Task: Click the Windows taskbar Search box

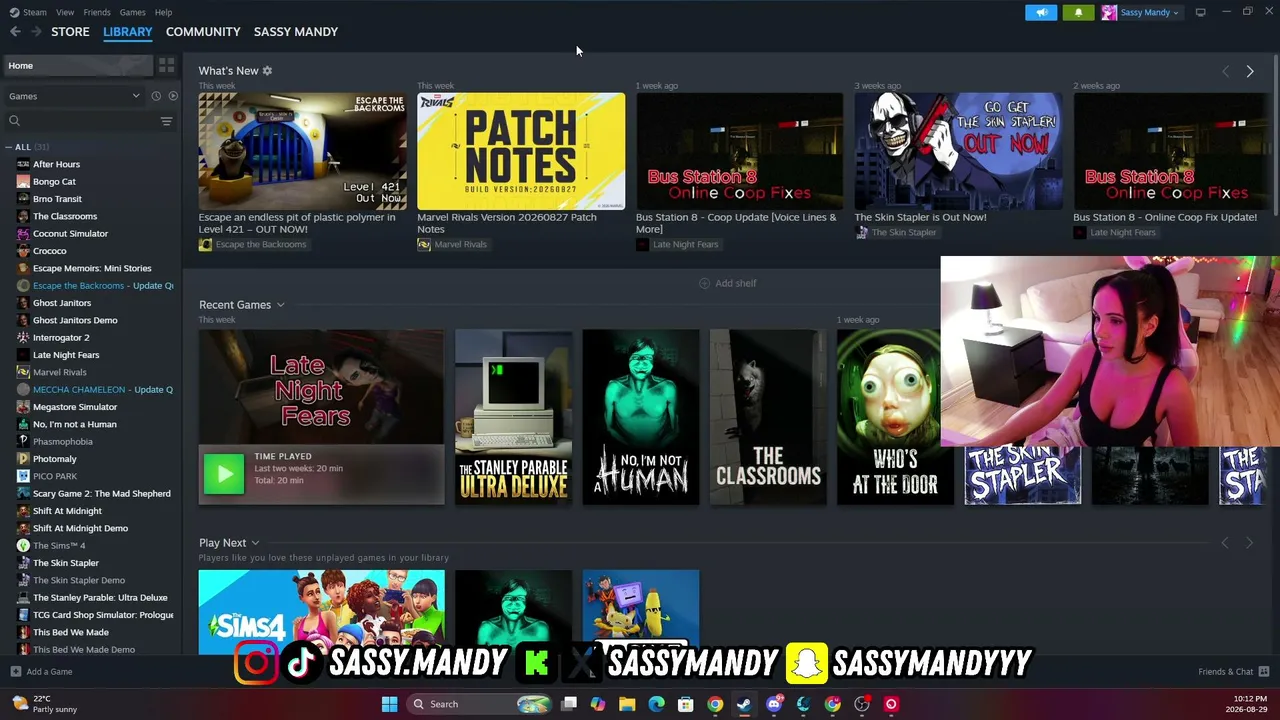Action: [x=481, y=704]
